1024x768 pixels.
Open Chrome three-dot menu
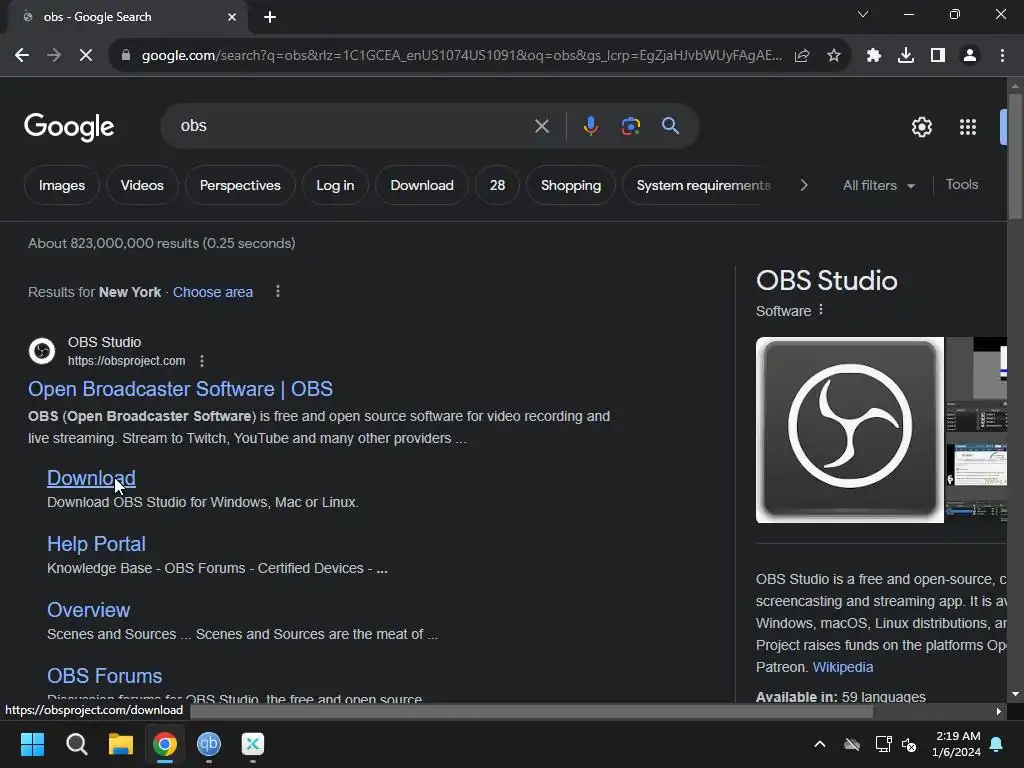click(x=1002, y=56)
